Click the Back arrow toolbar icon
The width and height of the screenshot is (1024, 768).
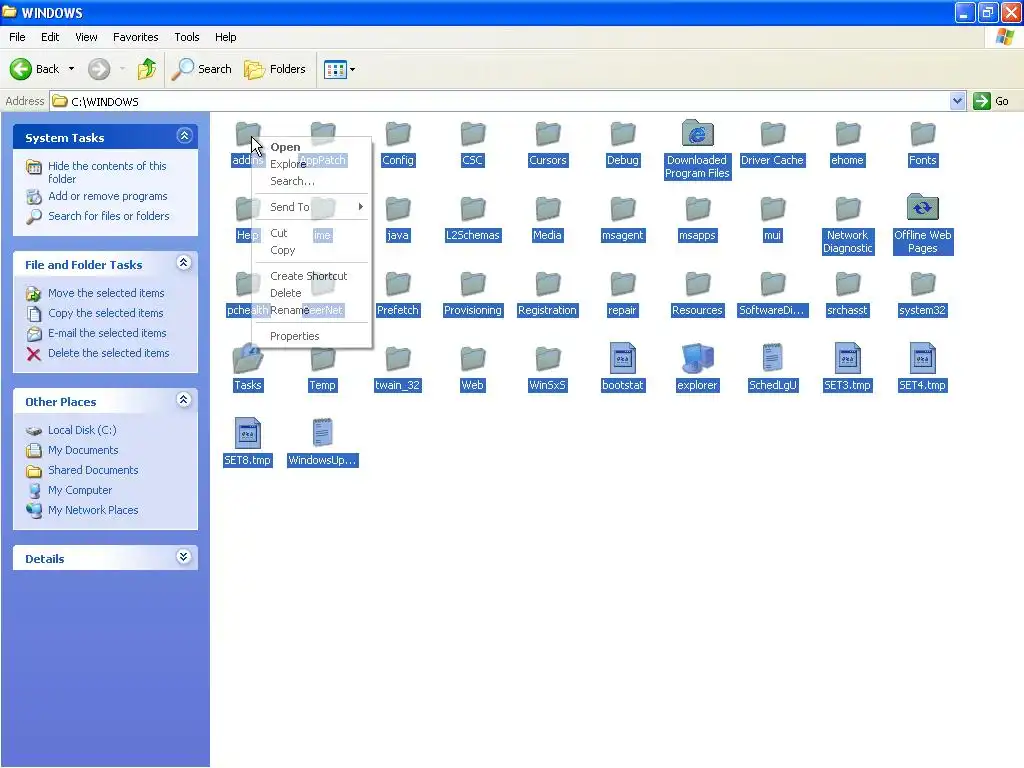pyautogui.click(x=21, y=69)
